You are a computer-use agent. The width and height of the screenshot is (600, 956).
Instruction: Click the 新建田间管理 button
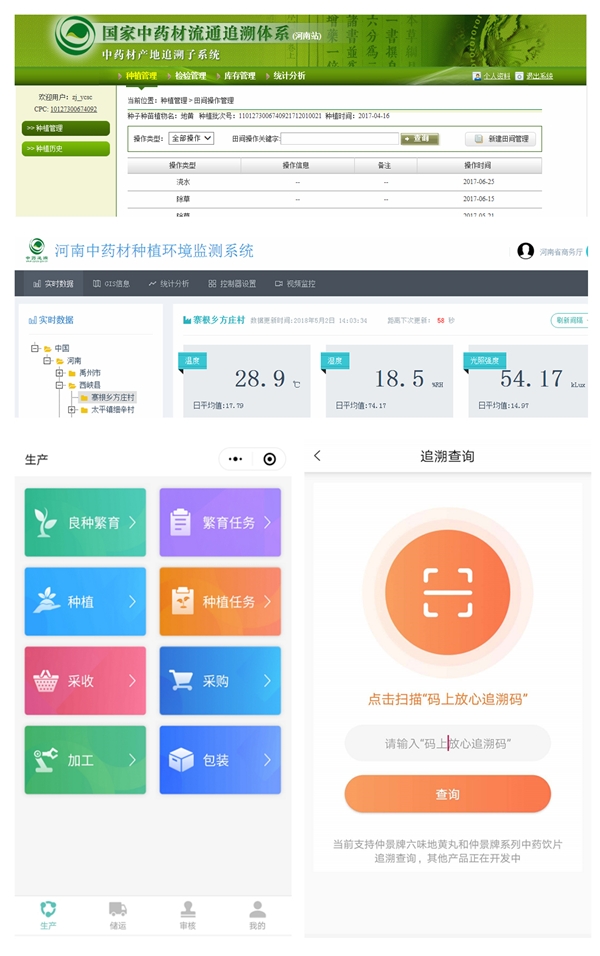[x=501, y=139]
